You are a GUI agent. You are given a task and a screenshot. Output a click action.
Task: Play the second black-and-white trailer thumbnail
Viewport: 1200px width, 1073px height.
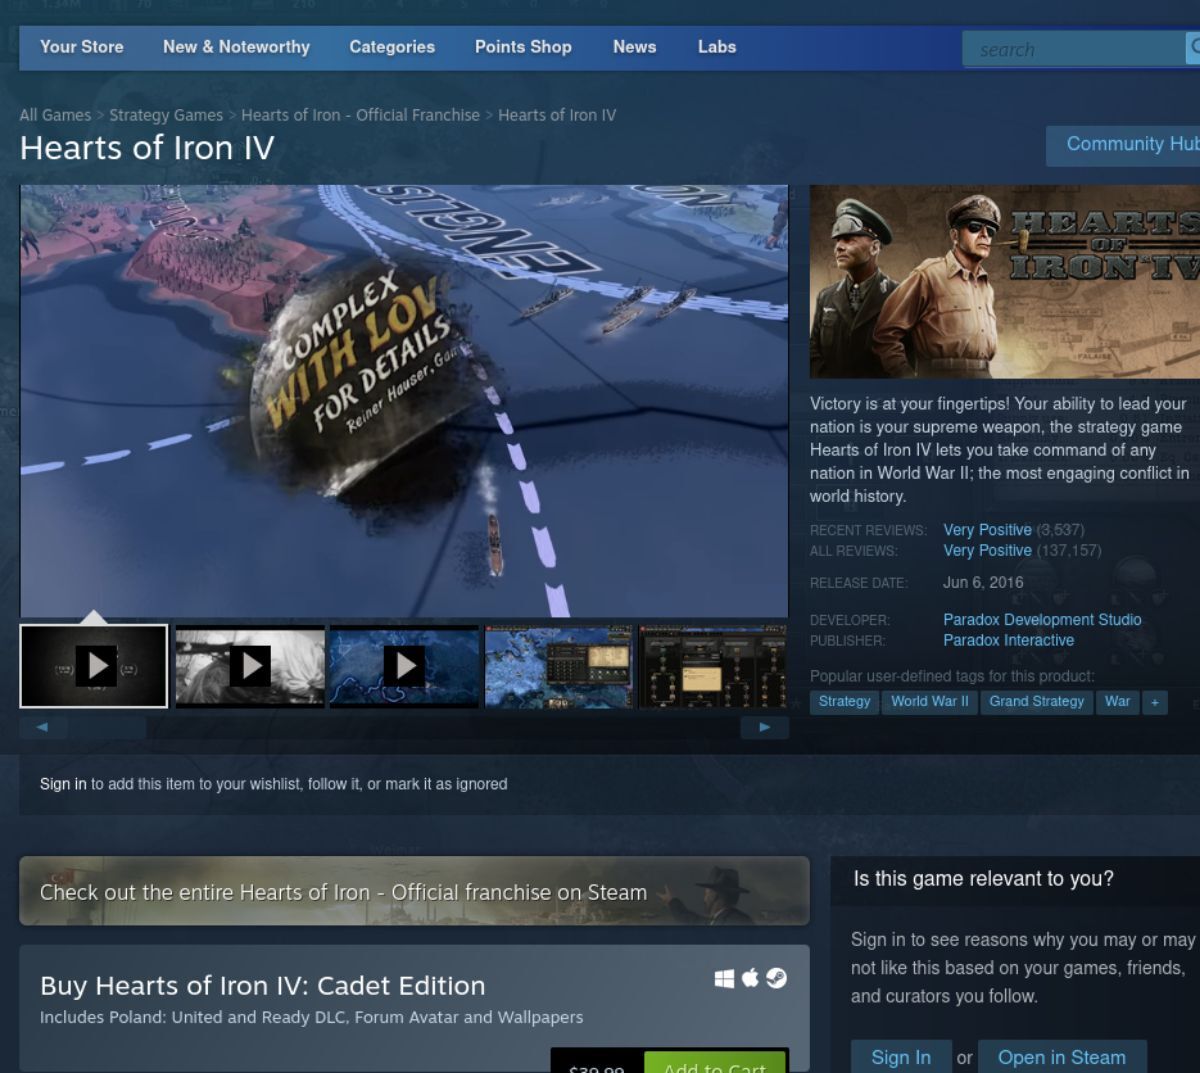point(250,666)
